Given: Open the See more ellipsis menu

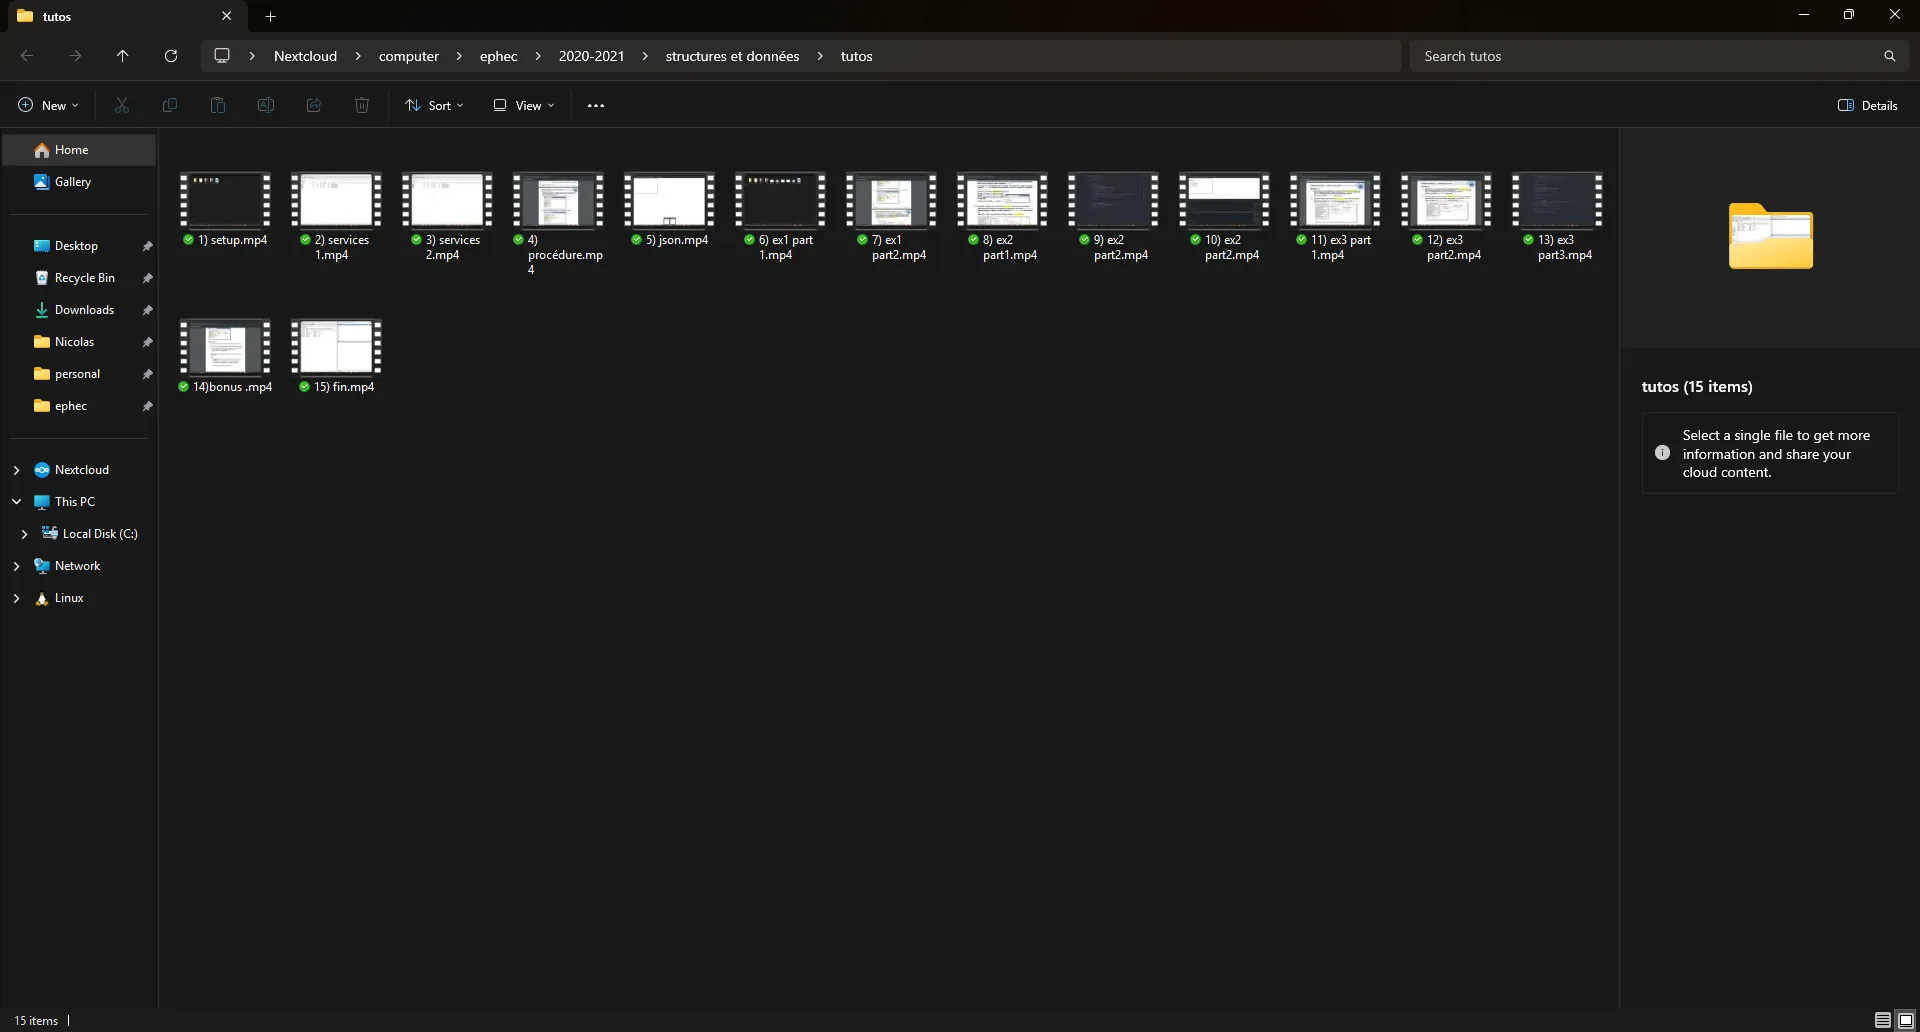Looking at the screenshot, I should click(x=596, y=105).
